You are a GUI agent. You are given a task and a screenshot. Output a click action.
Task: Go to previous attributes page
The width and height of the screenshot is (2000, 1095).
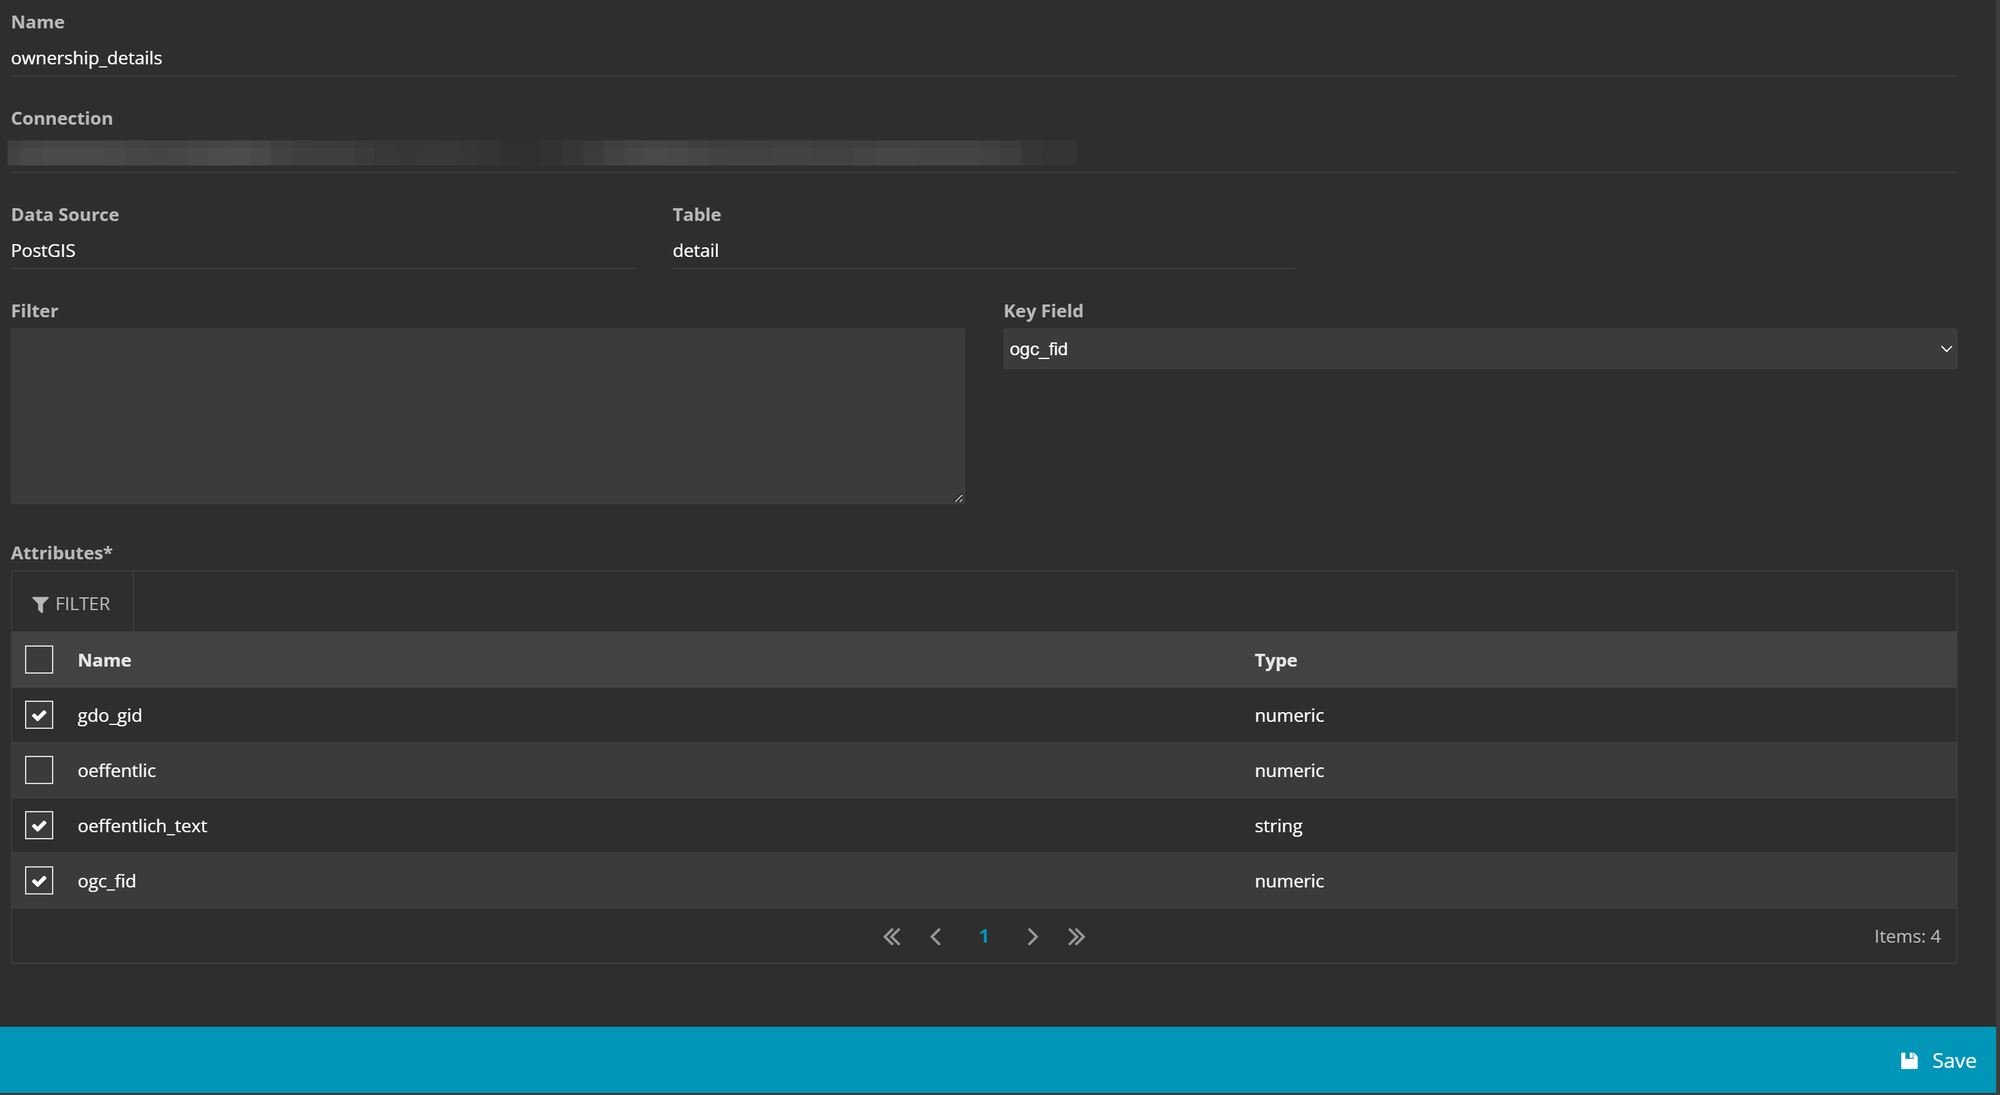[936, 937]
